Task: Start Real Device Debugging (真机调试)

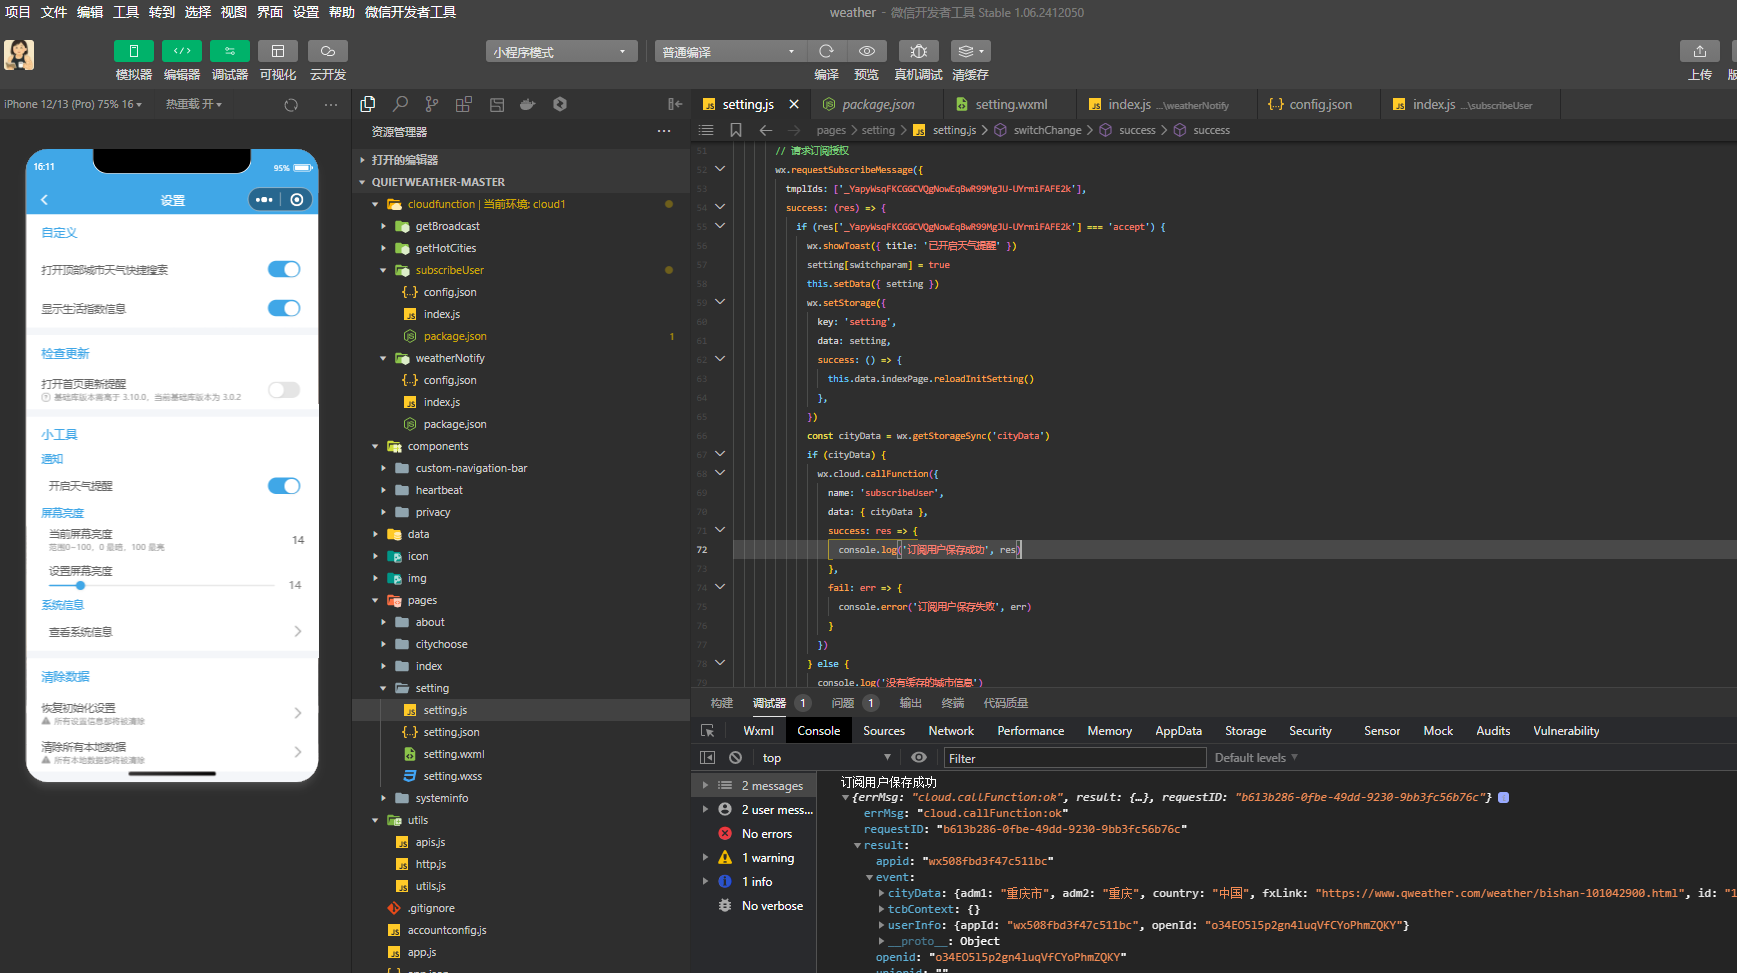Action: [x=918, y=51]
